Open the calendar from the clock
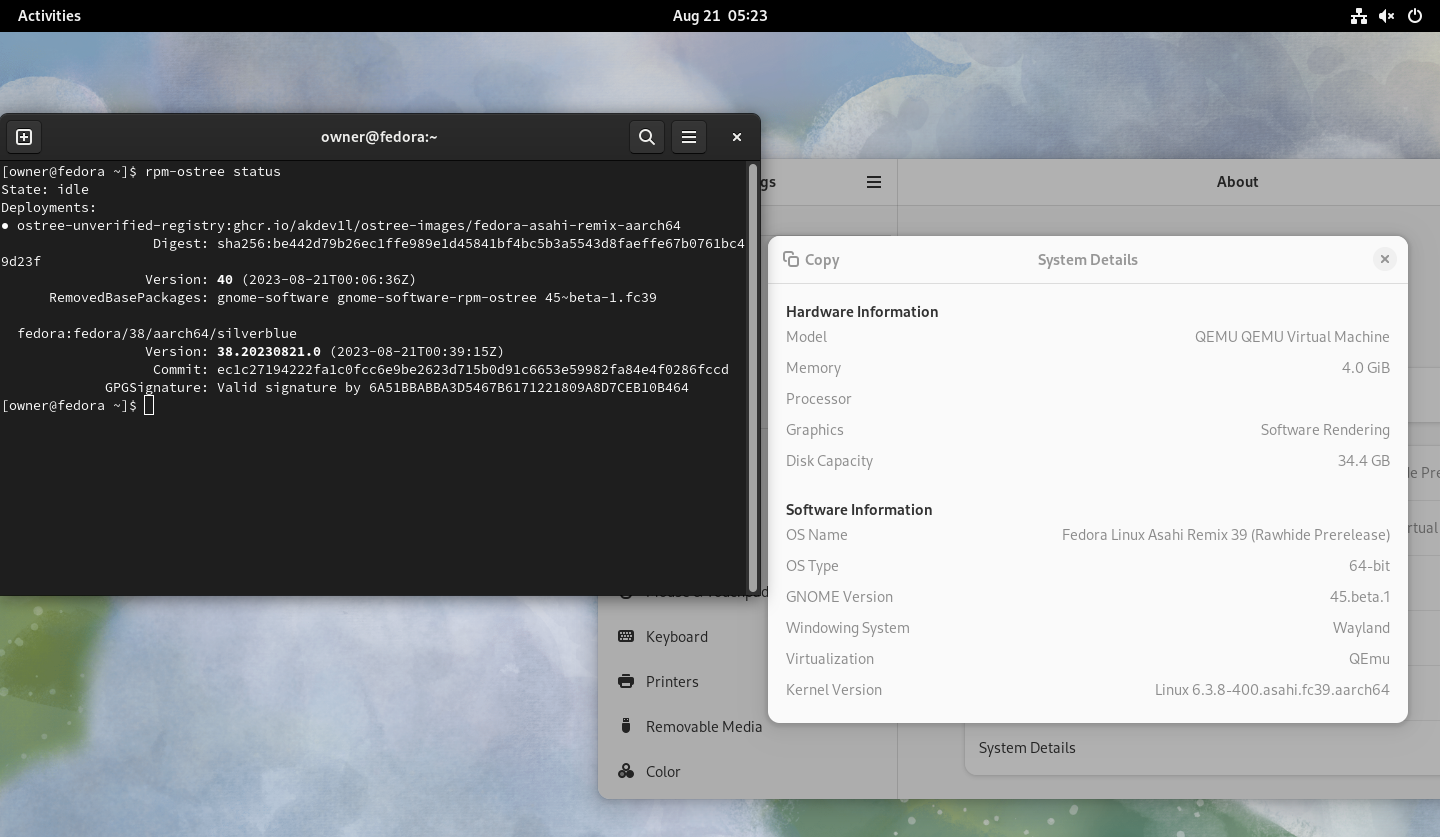Viewport: 1440px width, 837px height. coord(720,15)
